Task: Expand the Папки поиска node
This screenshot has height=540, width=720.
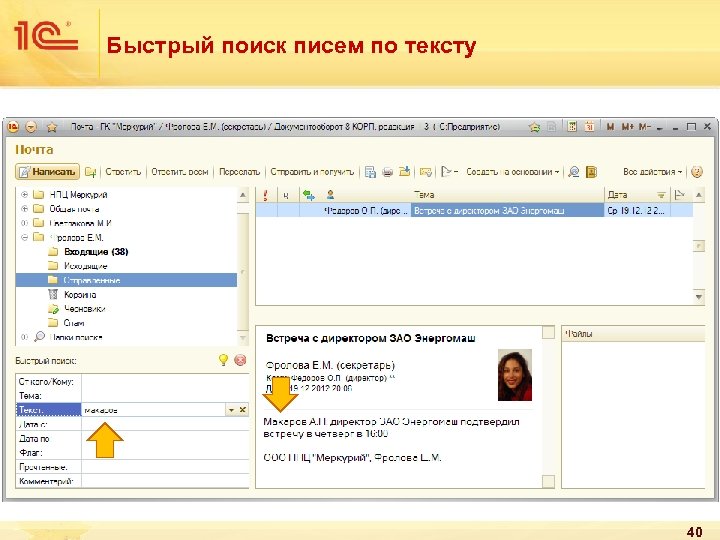Action: 25,337
